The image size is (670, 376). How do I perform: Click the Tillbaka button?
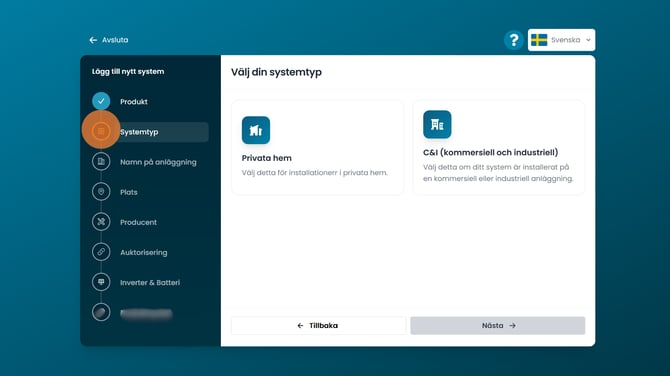click(318, 326)
